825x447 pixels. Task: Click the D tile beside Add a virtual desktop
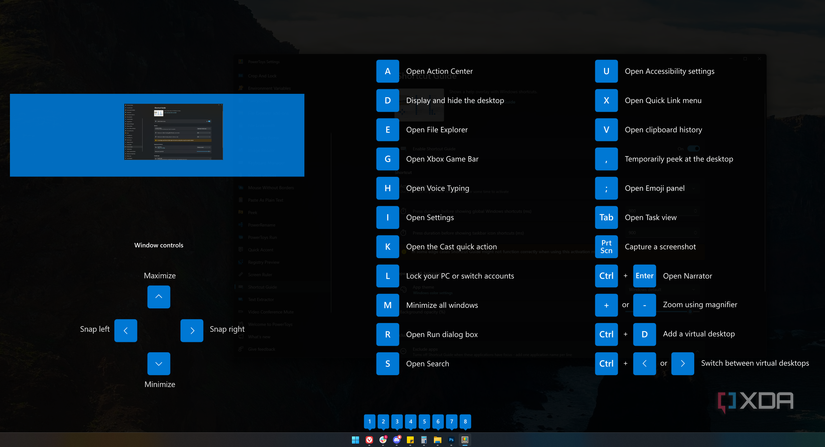[x=645, y=334]
